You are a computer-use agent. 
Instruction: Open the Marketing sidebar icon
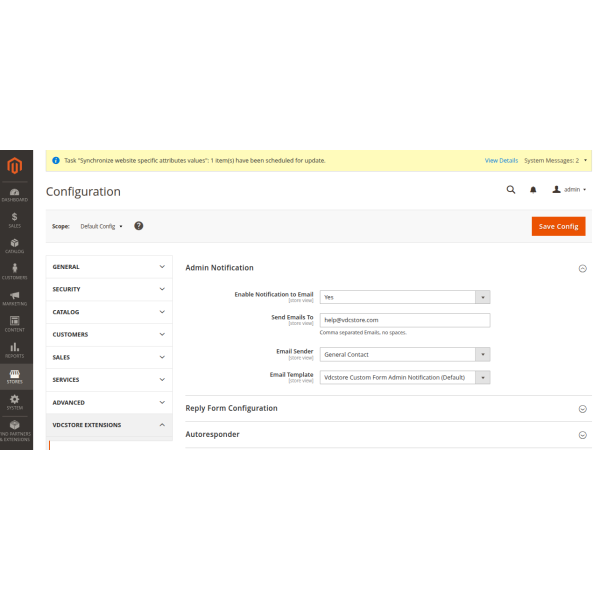tap(15, 297)
